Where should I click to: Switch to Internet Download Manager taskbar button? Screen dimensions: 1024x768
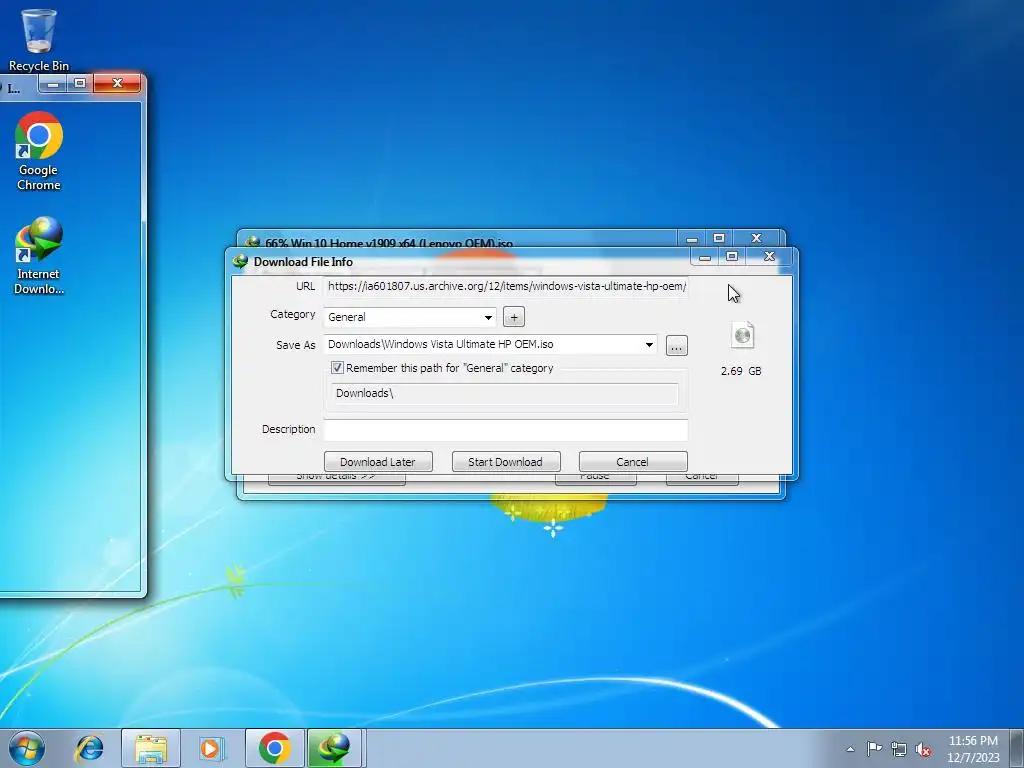tap(334, 748)
